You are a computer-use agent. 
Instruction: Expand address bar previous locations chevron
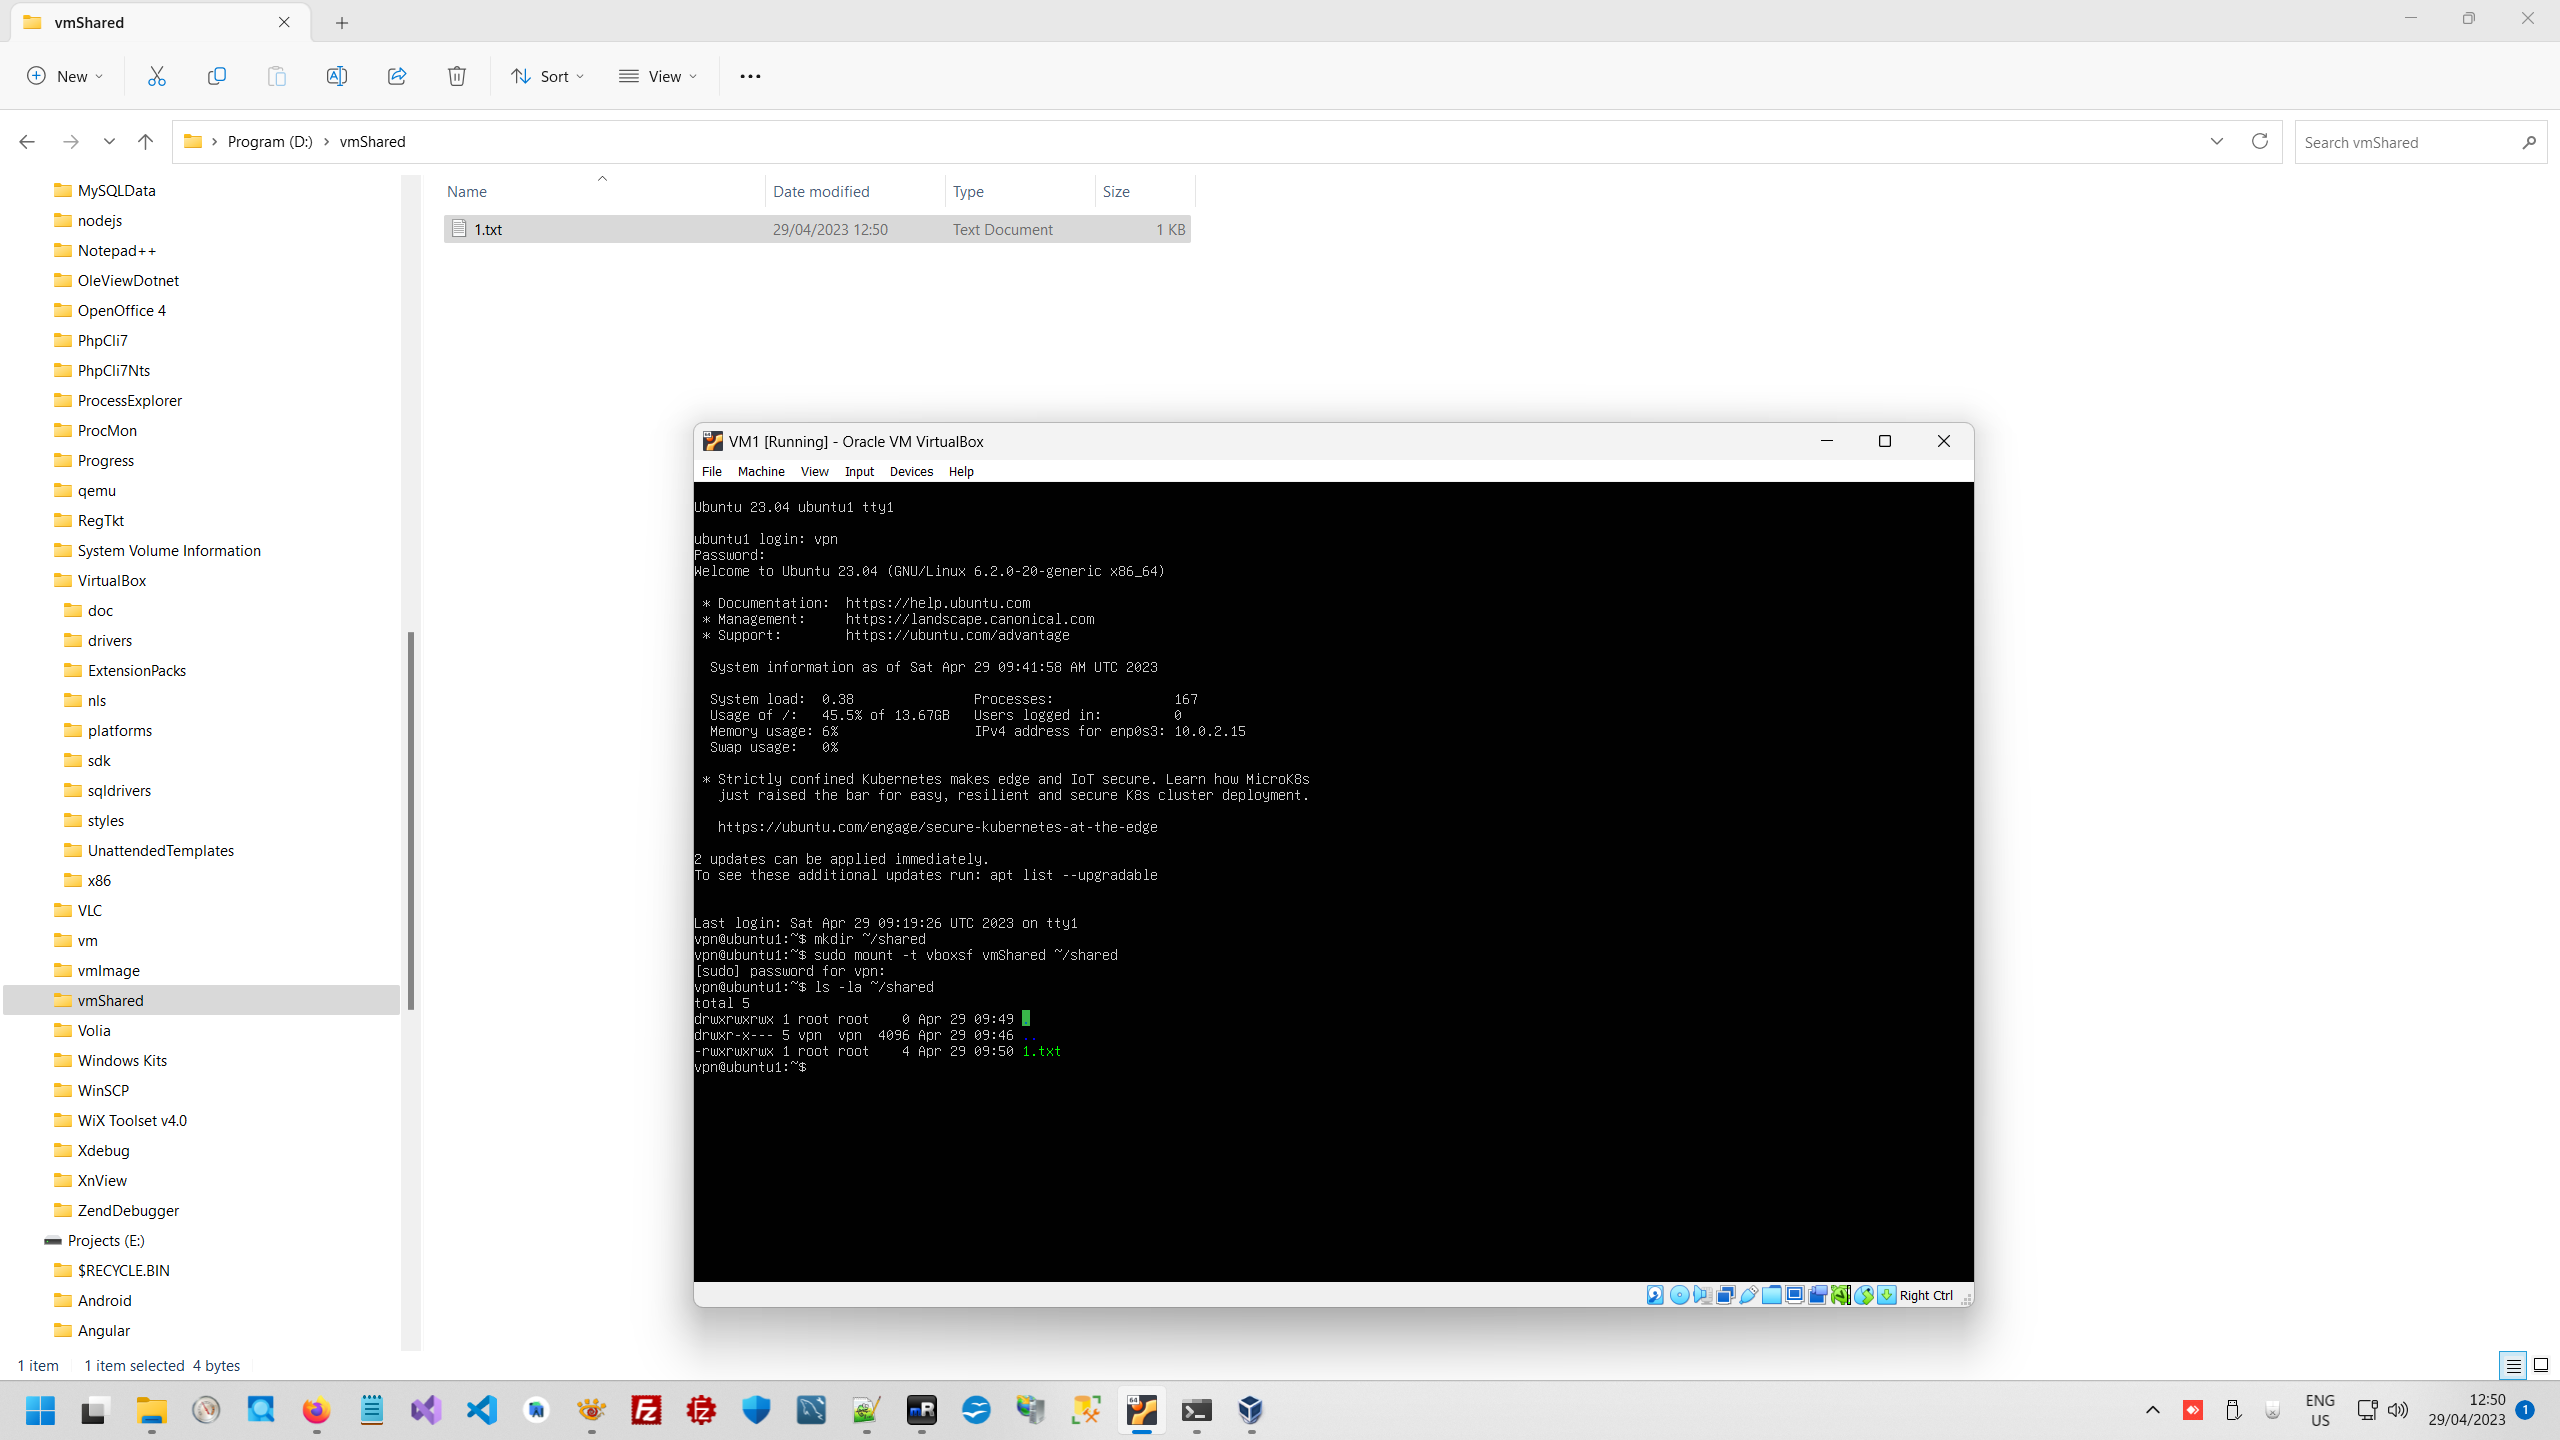pyautogui.click(x=2216, y=141)
